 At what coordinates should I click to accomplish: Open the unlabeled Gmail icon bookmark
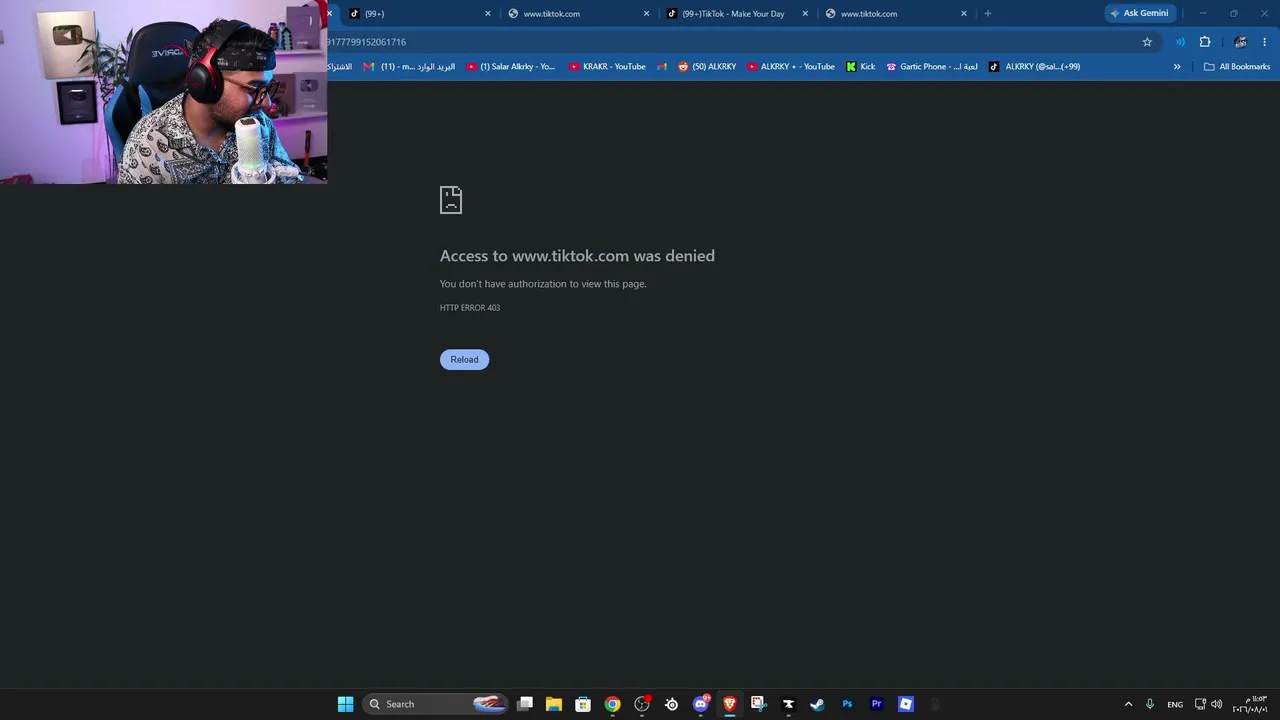[662, 67]
